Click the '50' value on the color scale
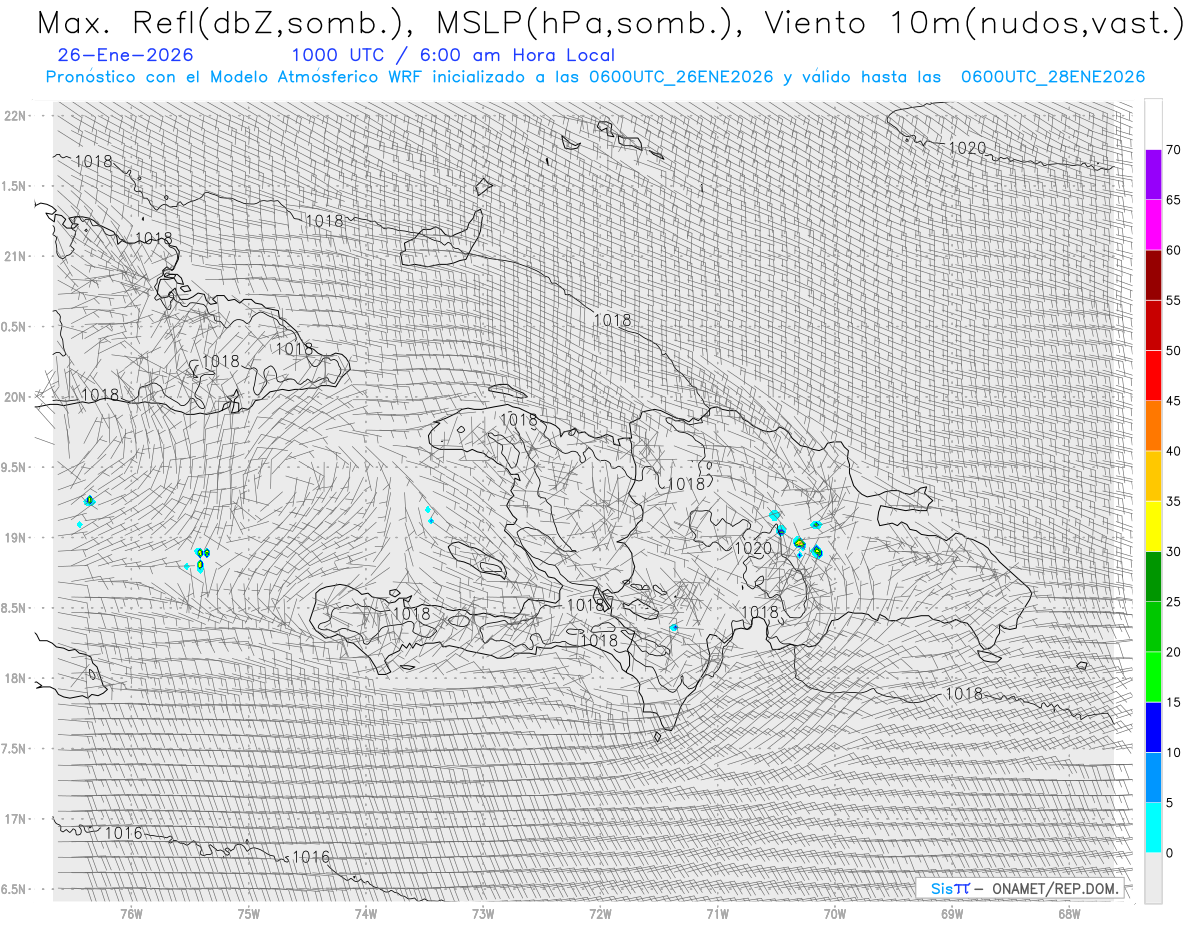Viewport: 1200px width, 927px height. pos(1174,351)
